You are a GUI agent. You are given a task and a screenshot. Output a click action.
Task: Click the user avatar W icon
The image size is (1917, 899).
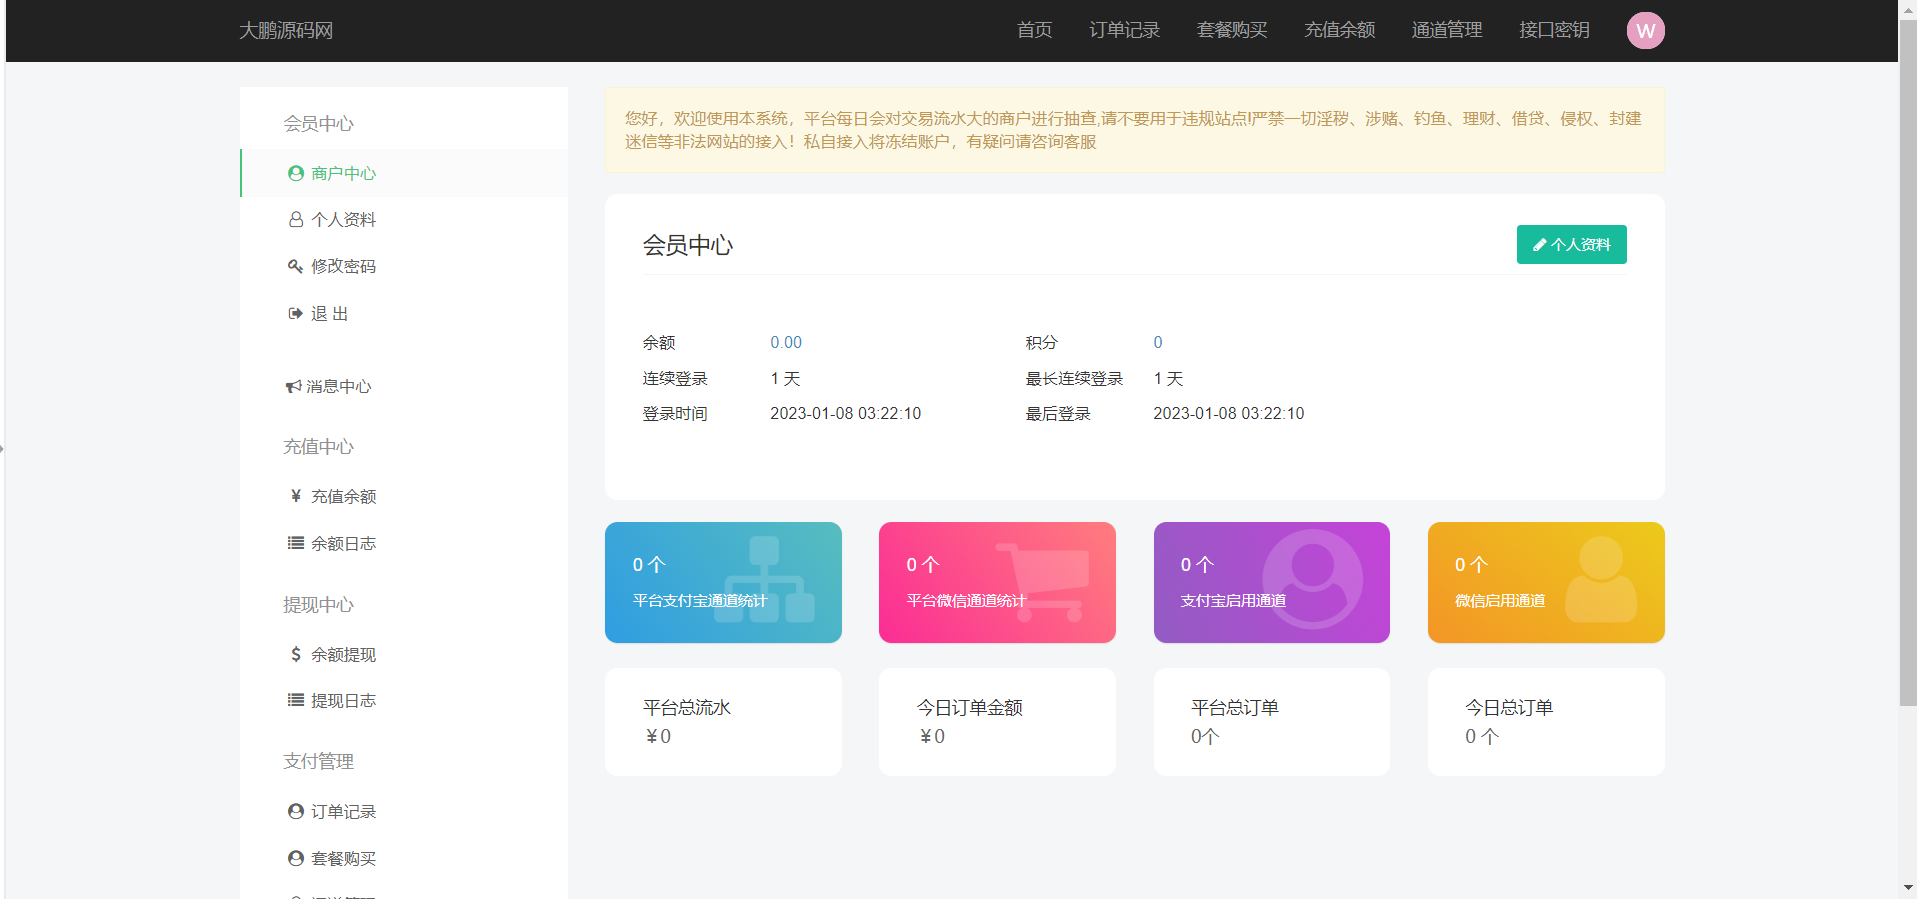[1645, 31]
